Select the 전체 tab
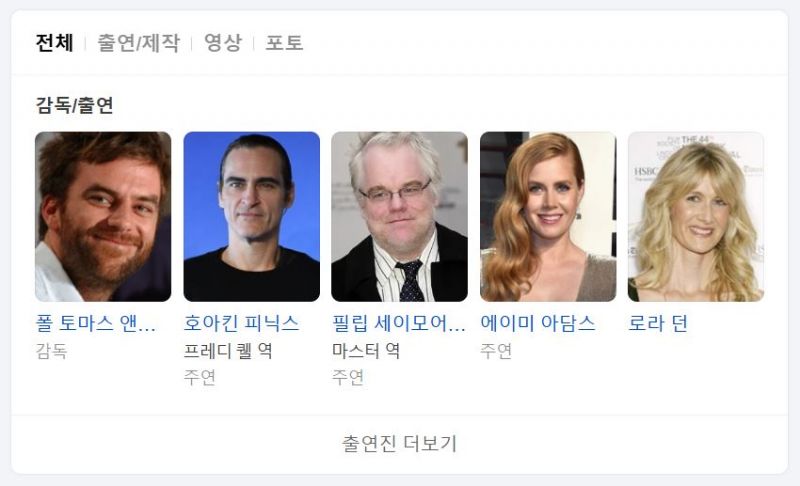This screenshot has height=486, width=800. pyautogui.click(x=55, y=42)
